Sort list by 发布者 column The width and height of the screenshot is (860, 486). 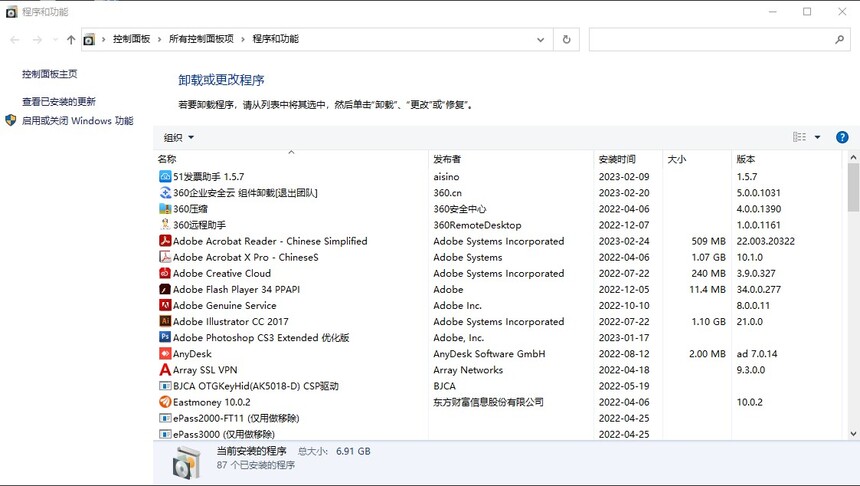point(511,159)
